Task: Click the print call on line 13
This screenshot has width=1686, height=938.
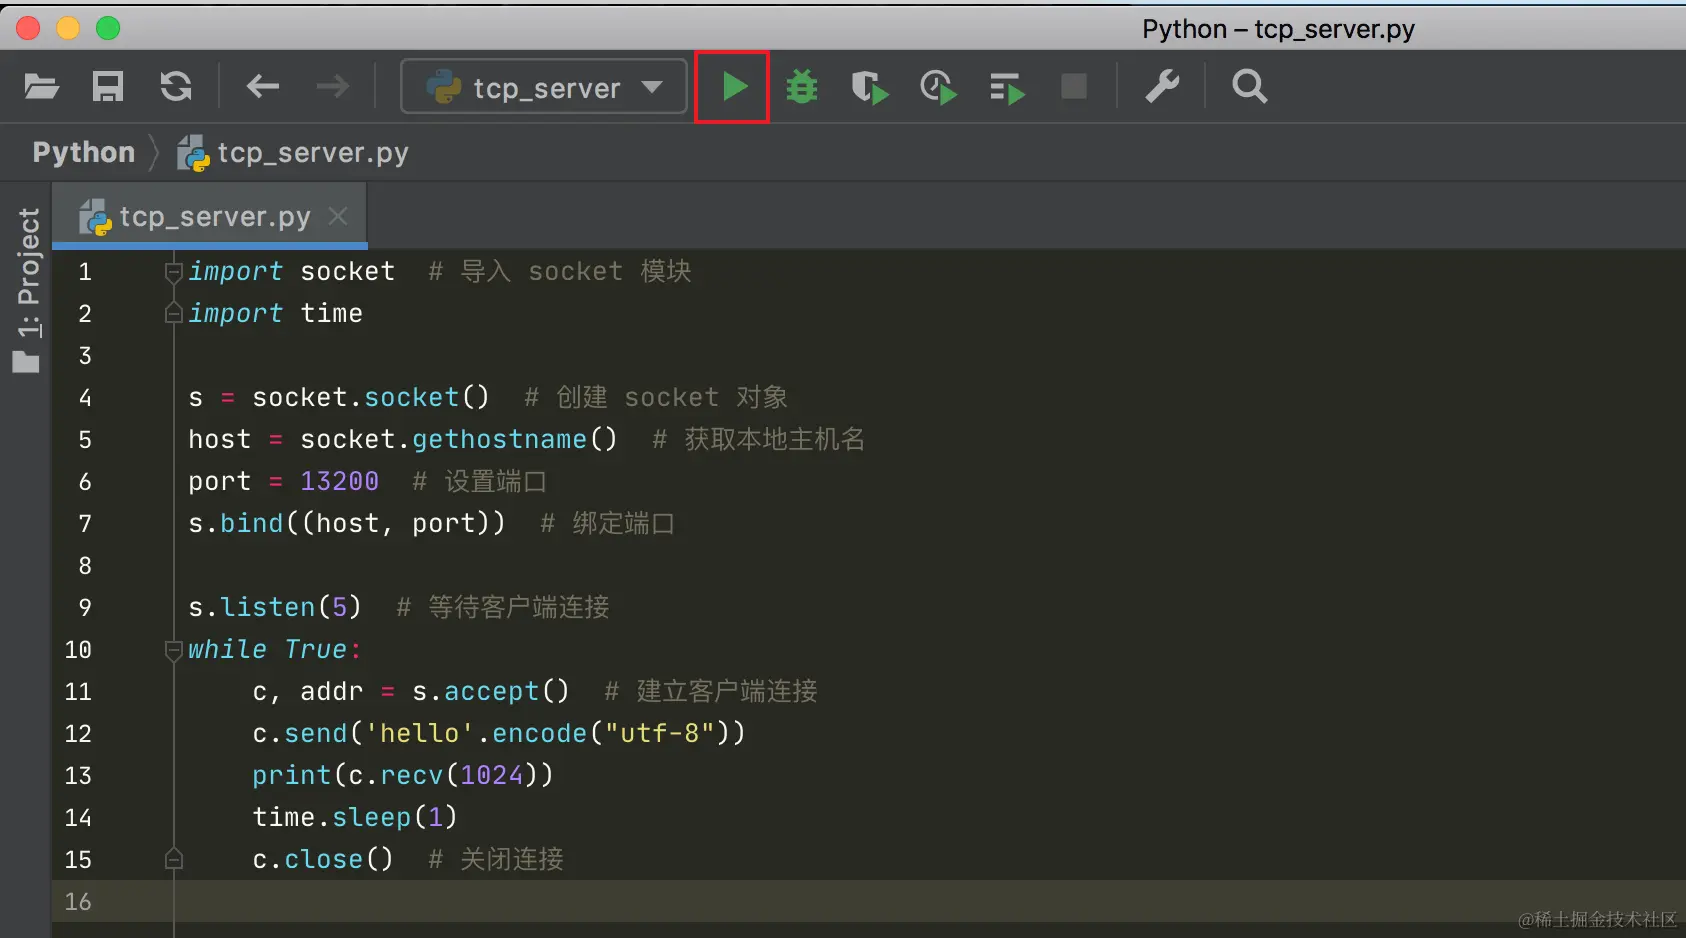Action: point(292,775)
